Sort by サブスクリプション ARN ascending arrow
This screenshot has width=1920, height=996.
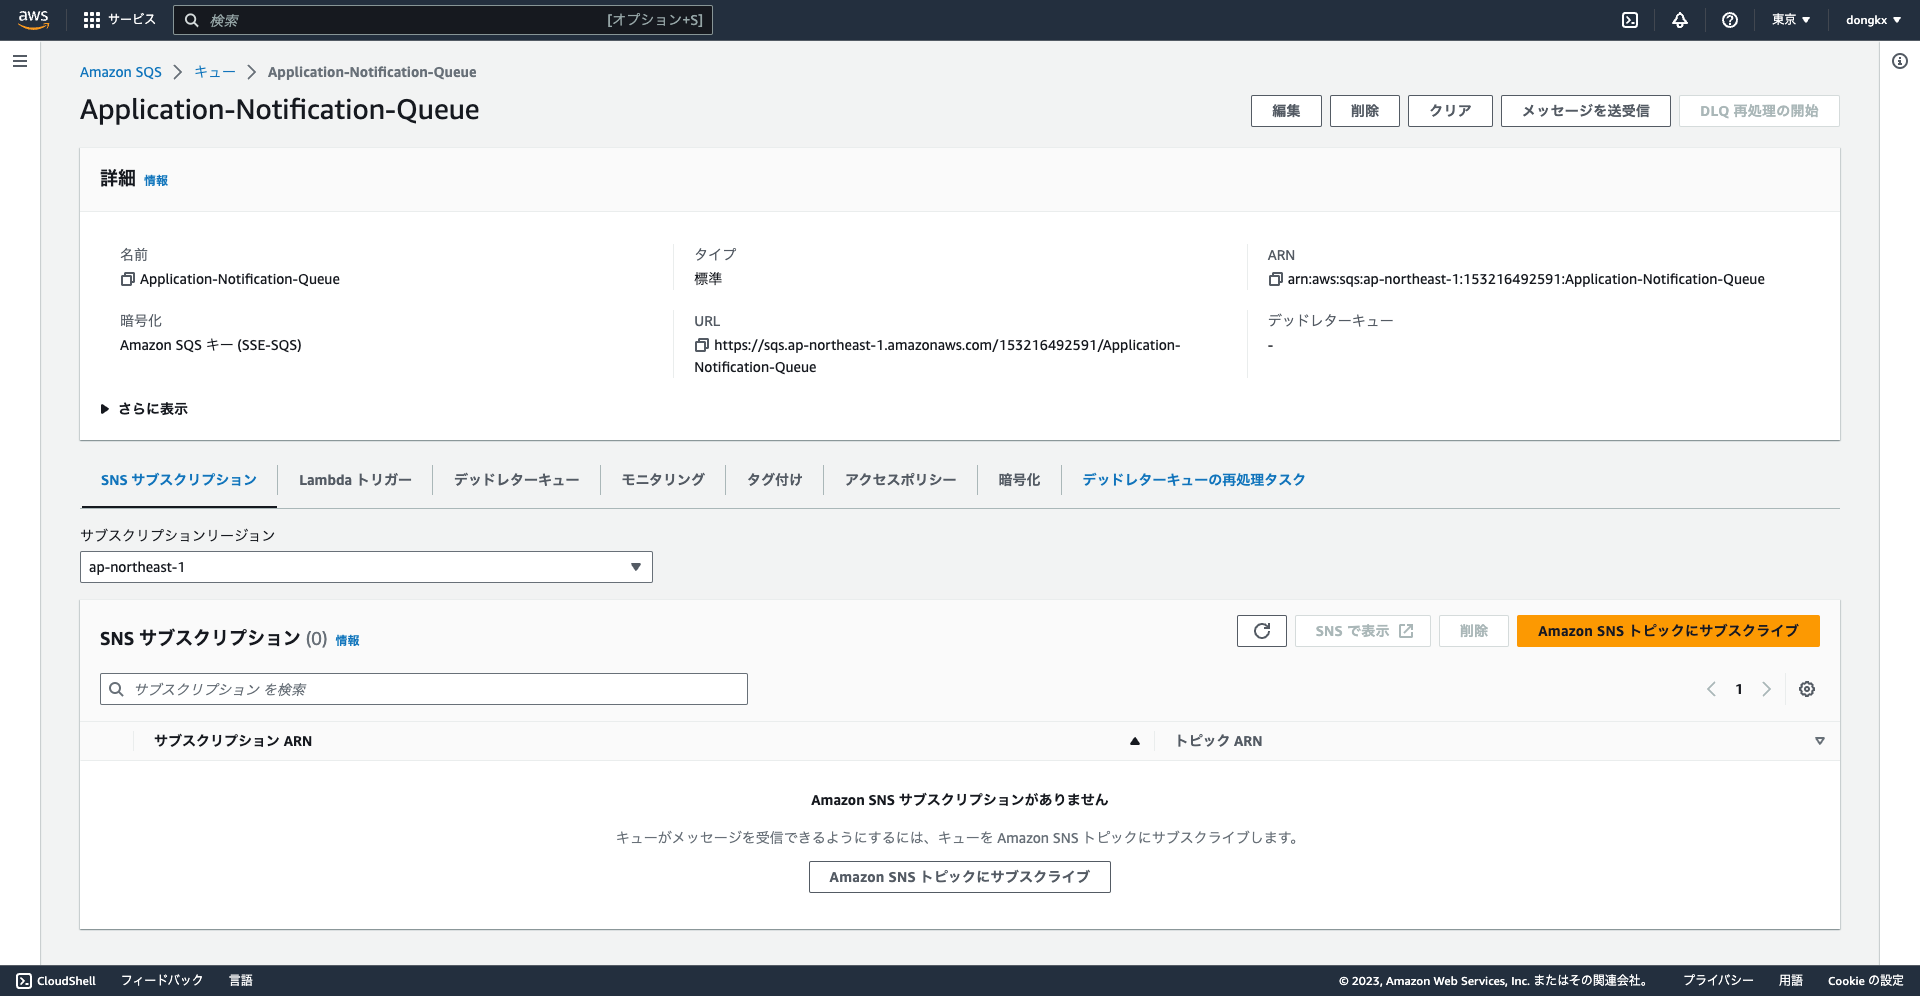click(x=1135, y=741)
